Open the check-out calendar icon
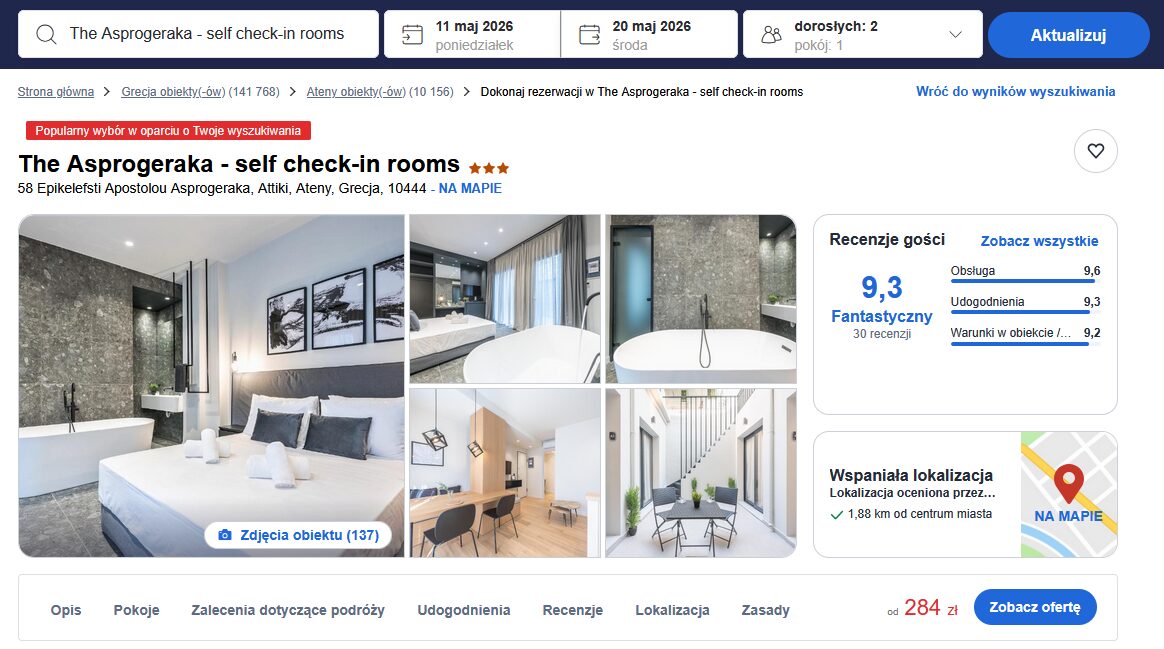1164x649 pixels. click(589, 34)
